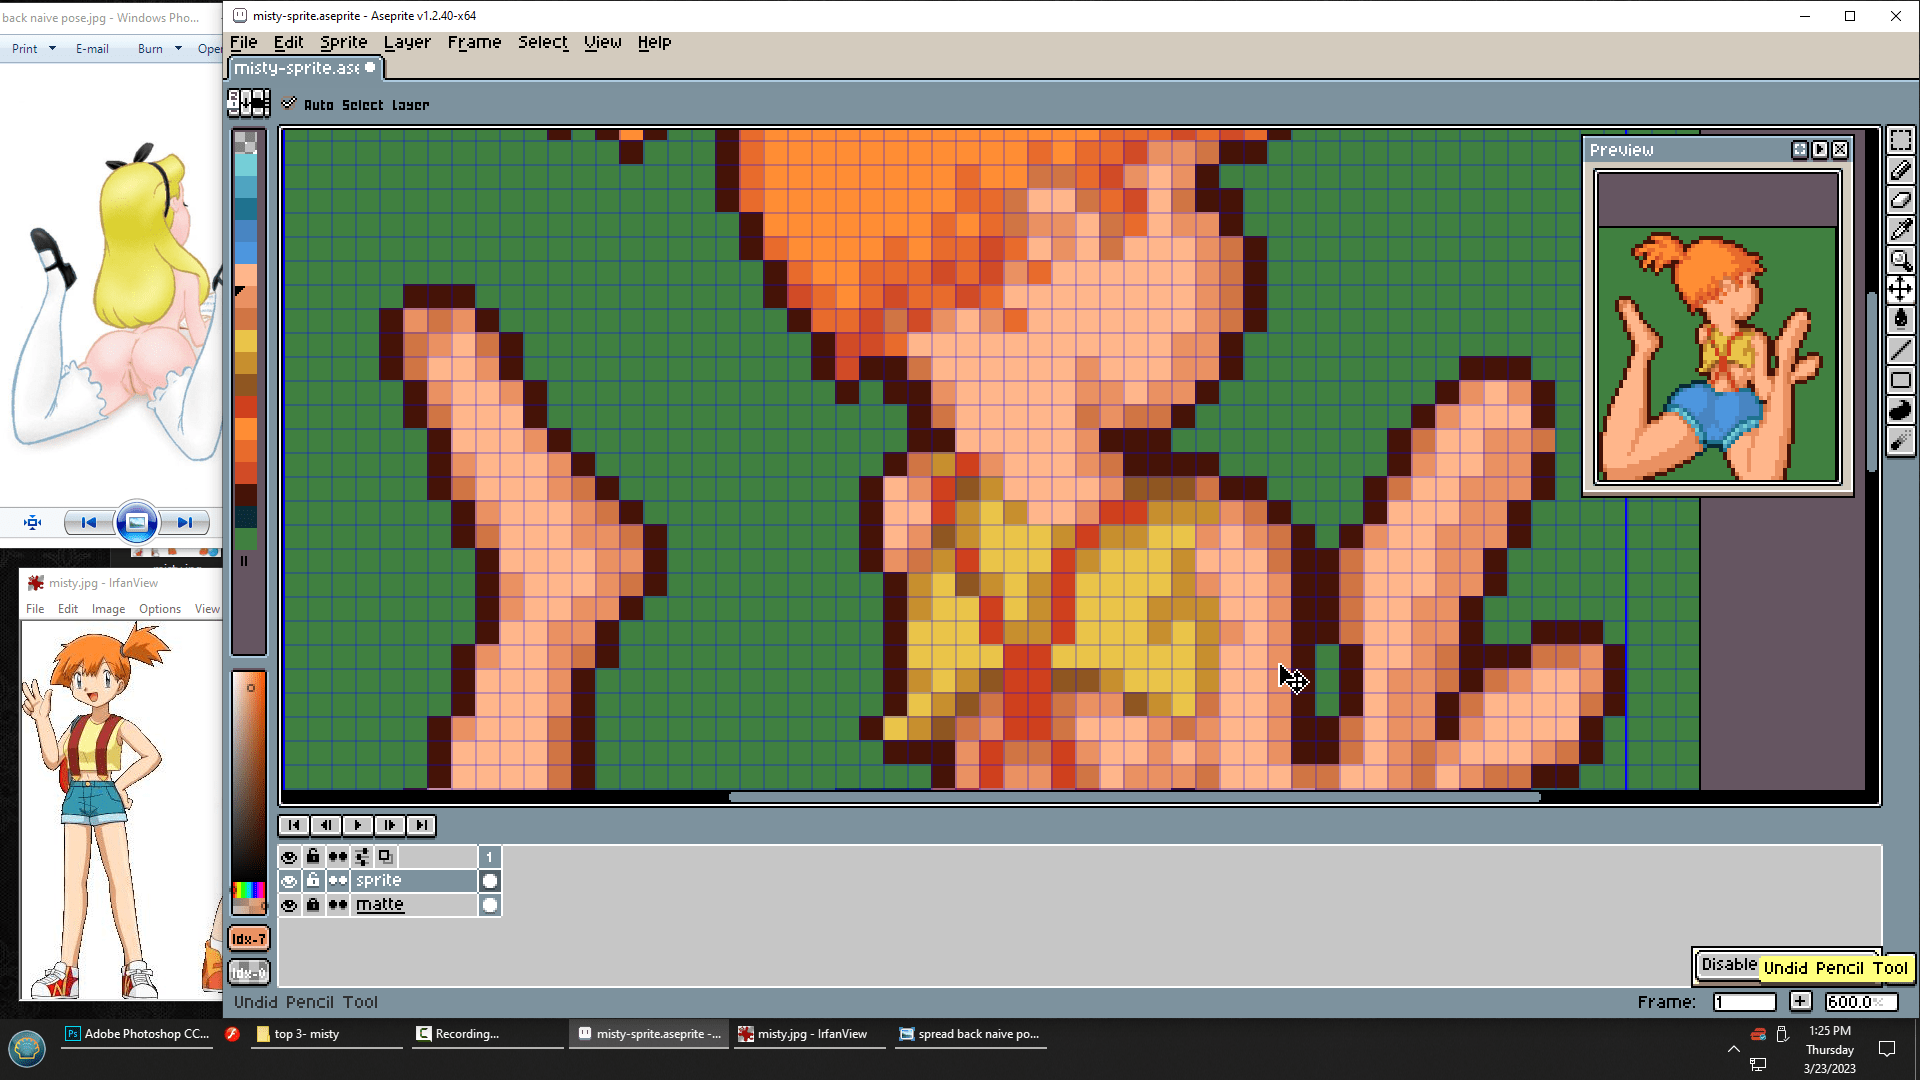Open the Print dropdown arrow in Photo Viewer
Screen dimensions: 1920x1080
pos(52,48)
